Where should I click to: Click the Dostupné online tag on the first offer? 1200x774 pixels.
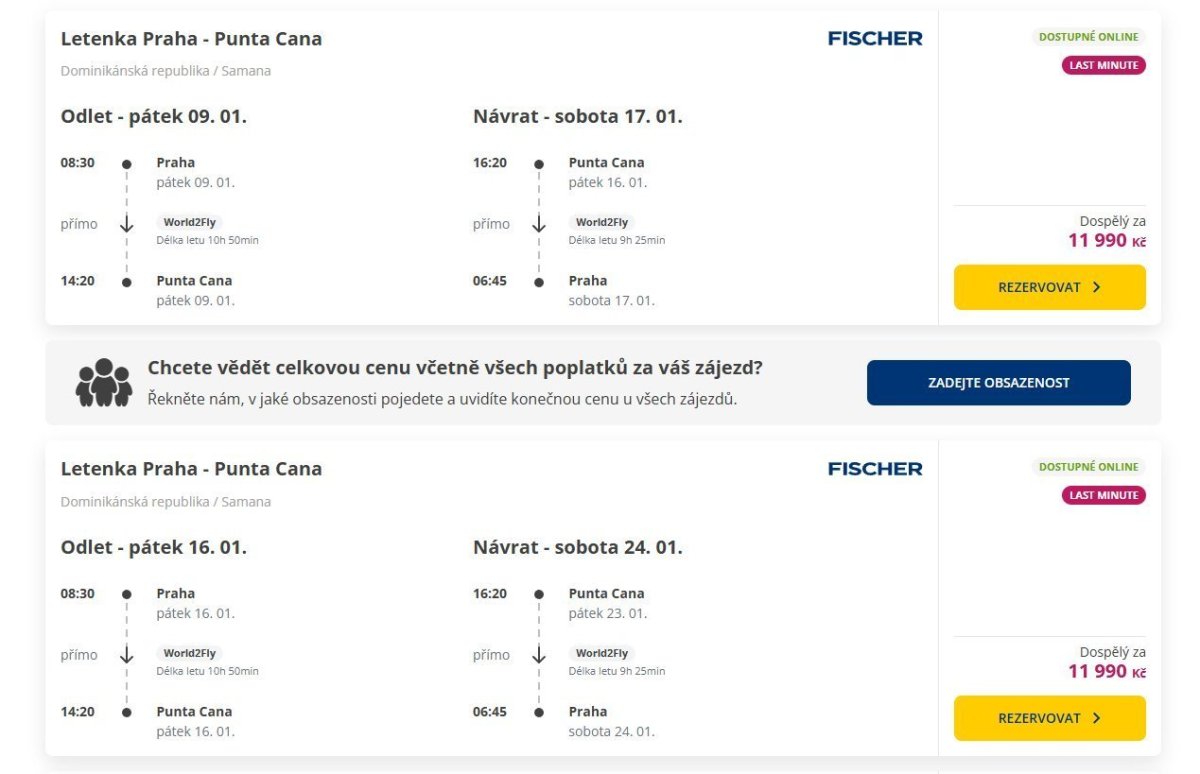tap(1088, 37)
